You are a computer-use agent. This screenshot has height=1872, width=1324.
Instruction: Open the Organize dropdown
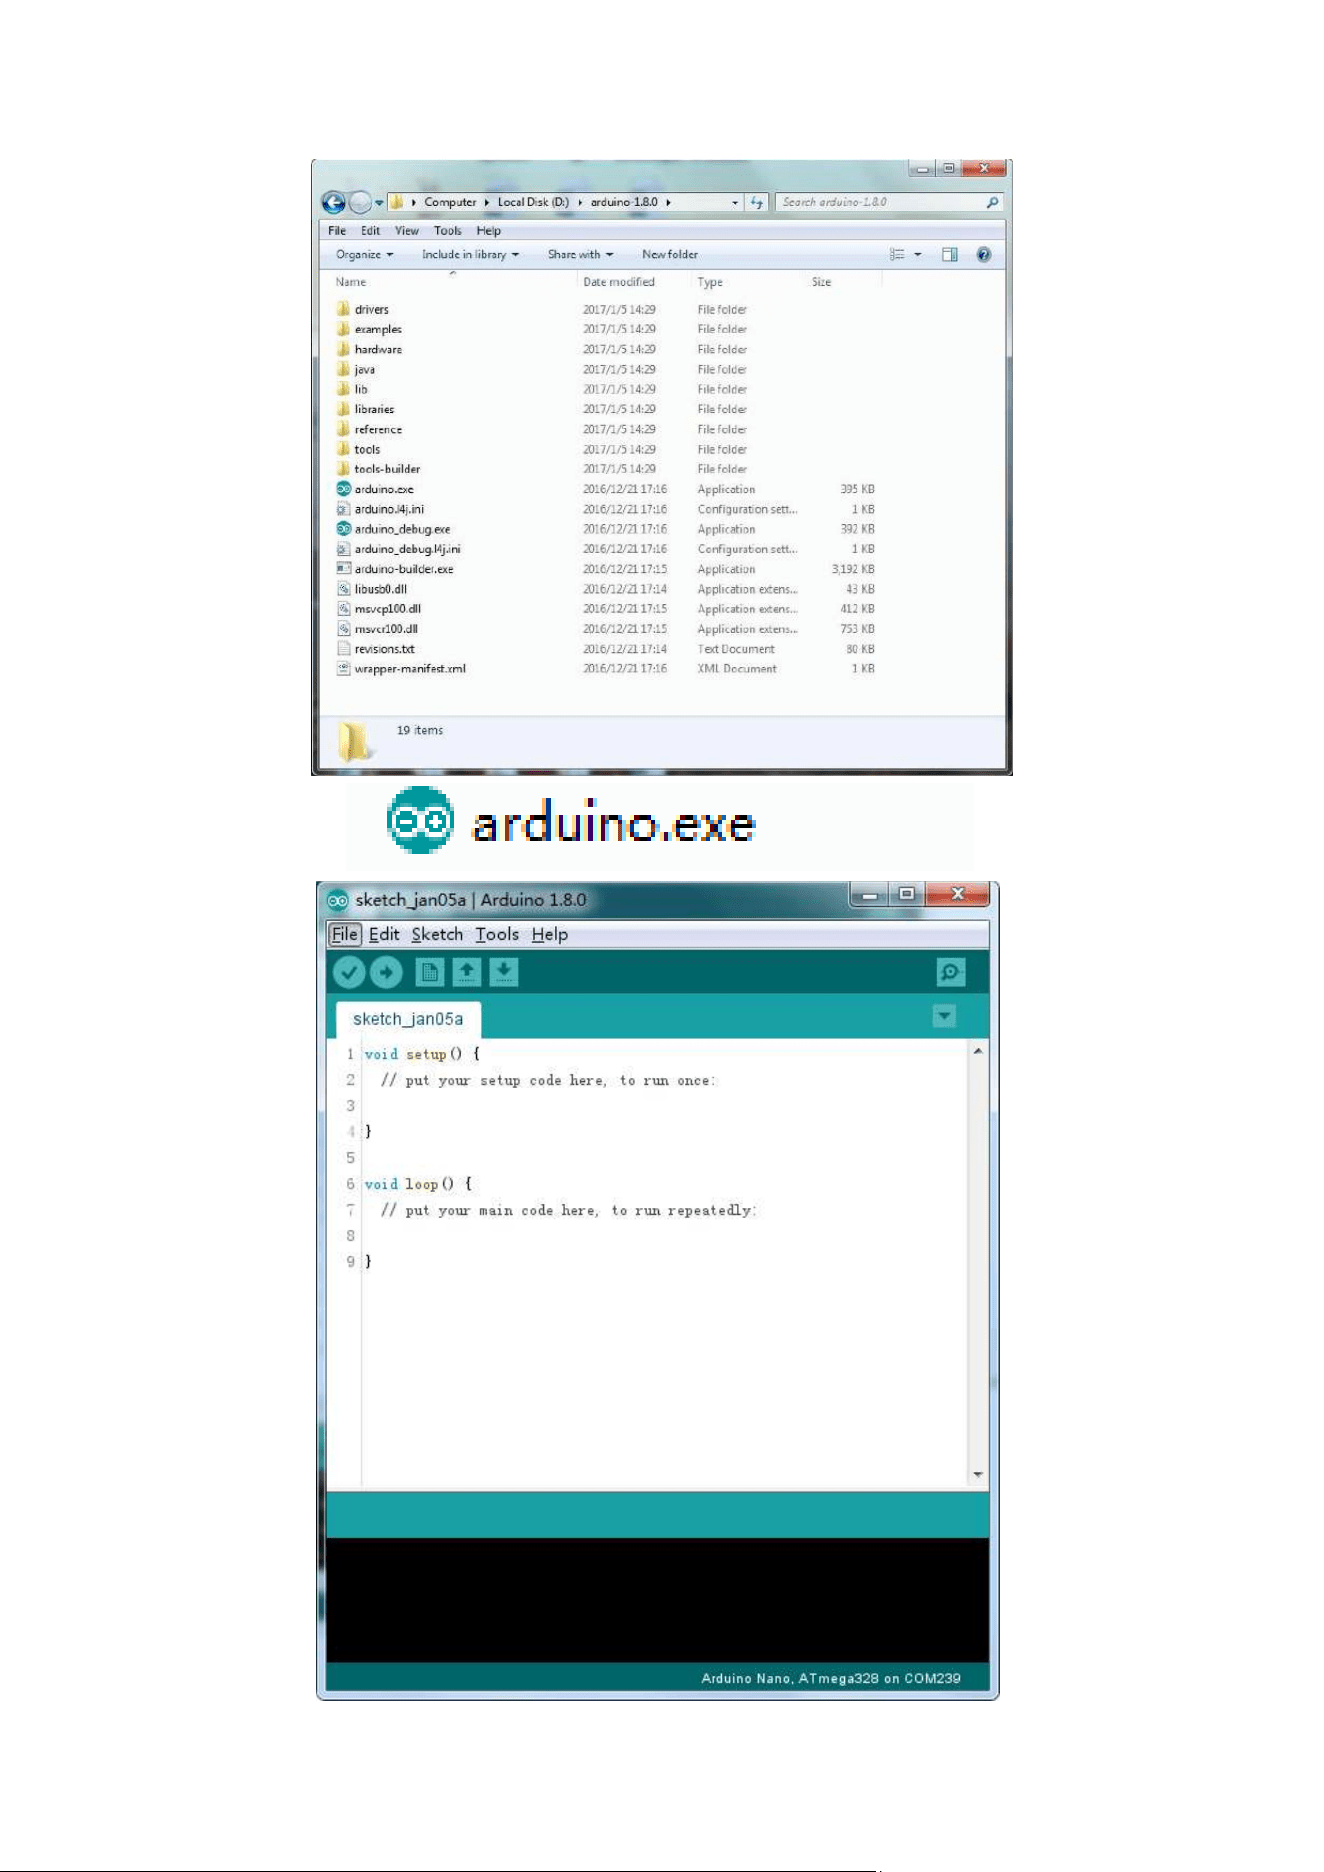(x=364, y=255)
